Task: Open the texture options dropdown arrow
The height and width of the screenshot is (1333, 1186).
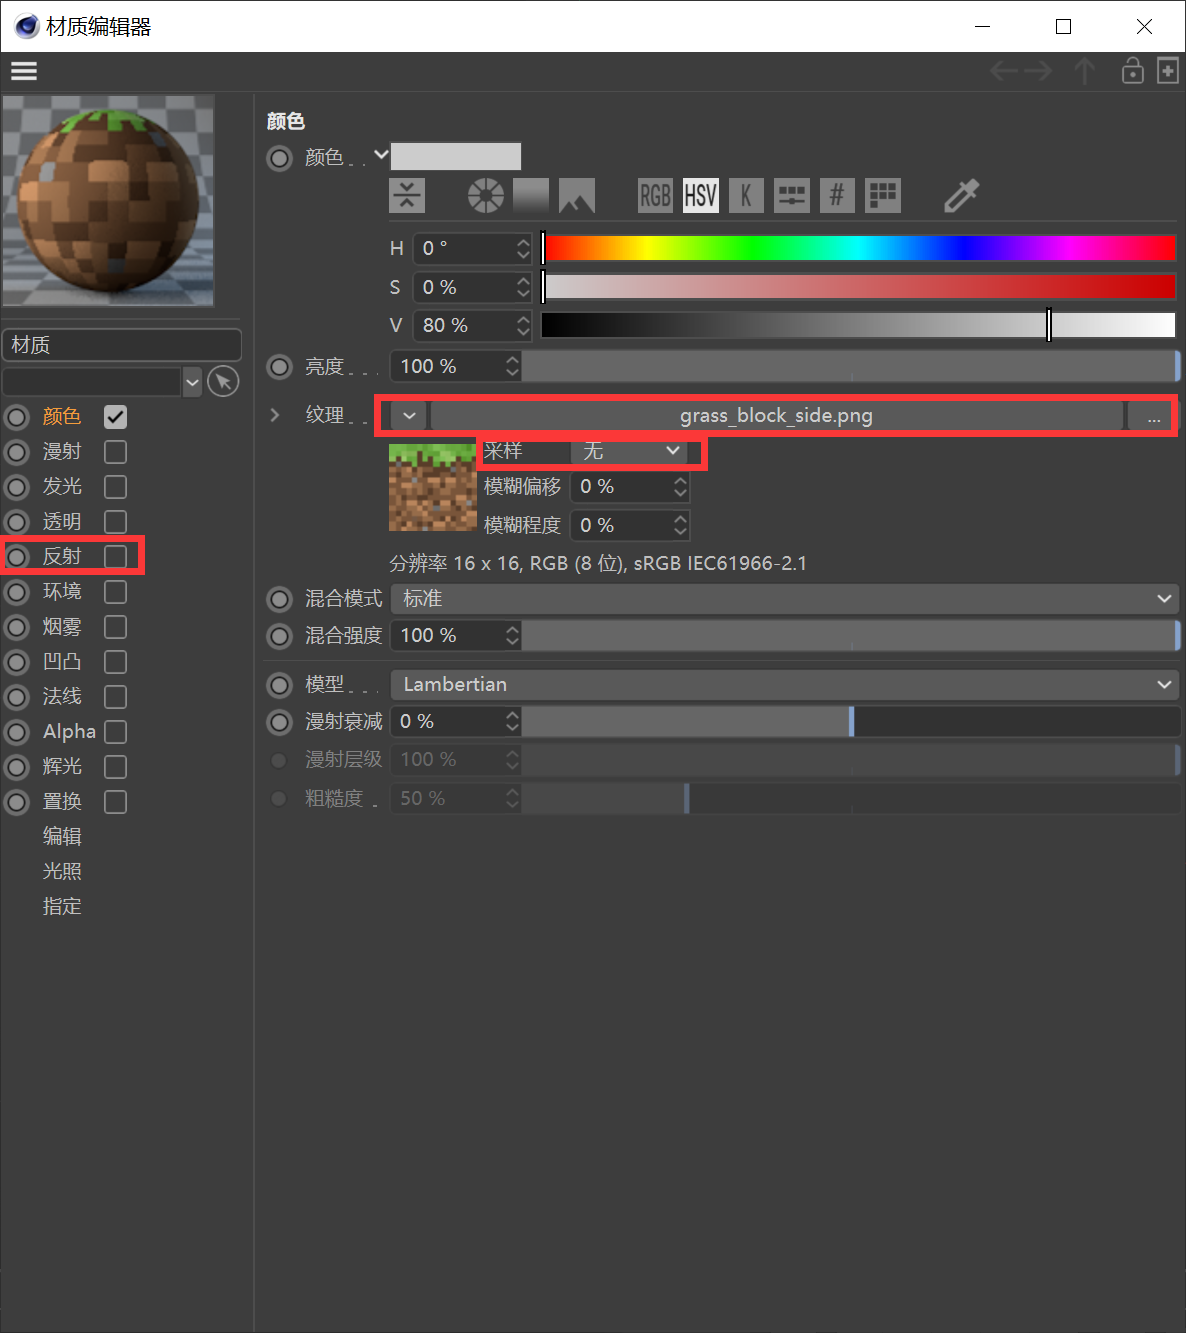Action: coord(409,416)
